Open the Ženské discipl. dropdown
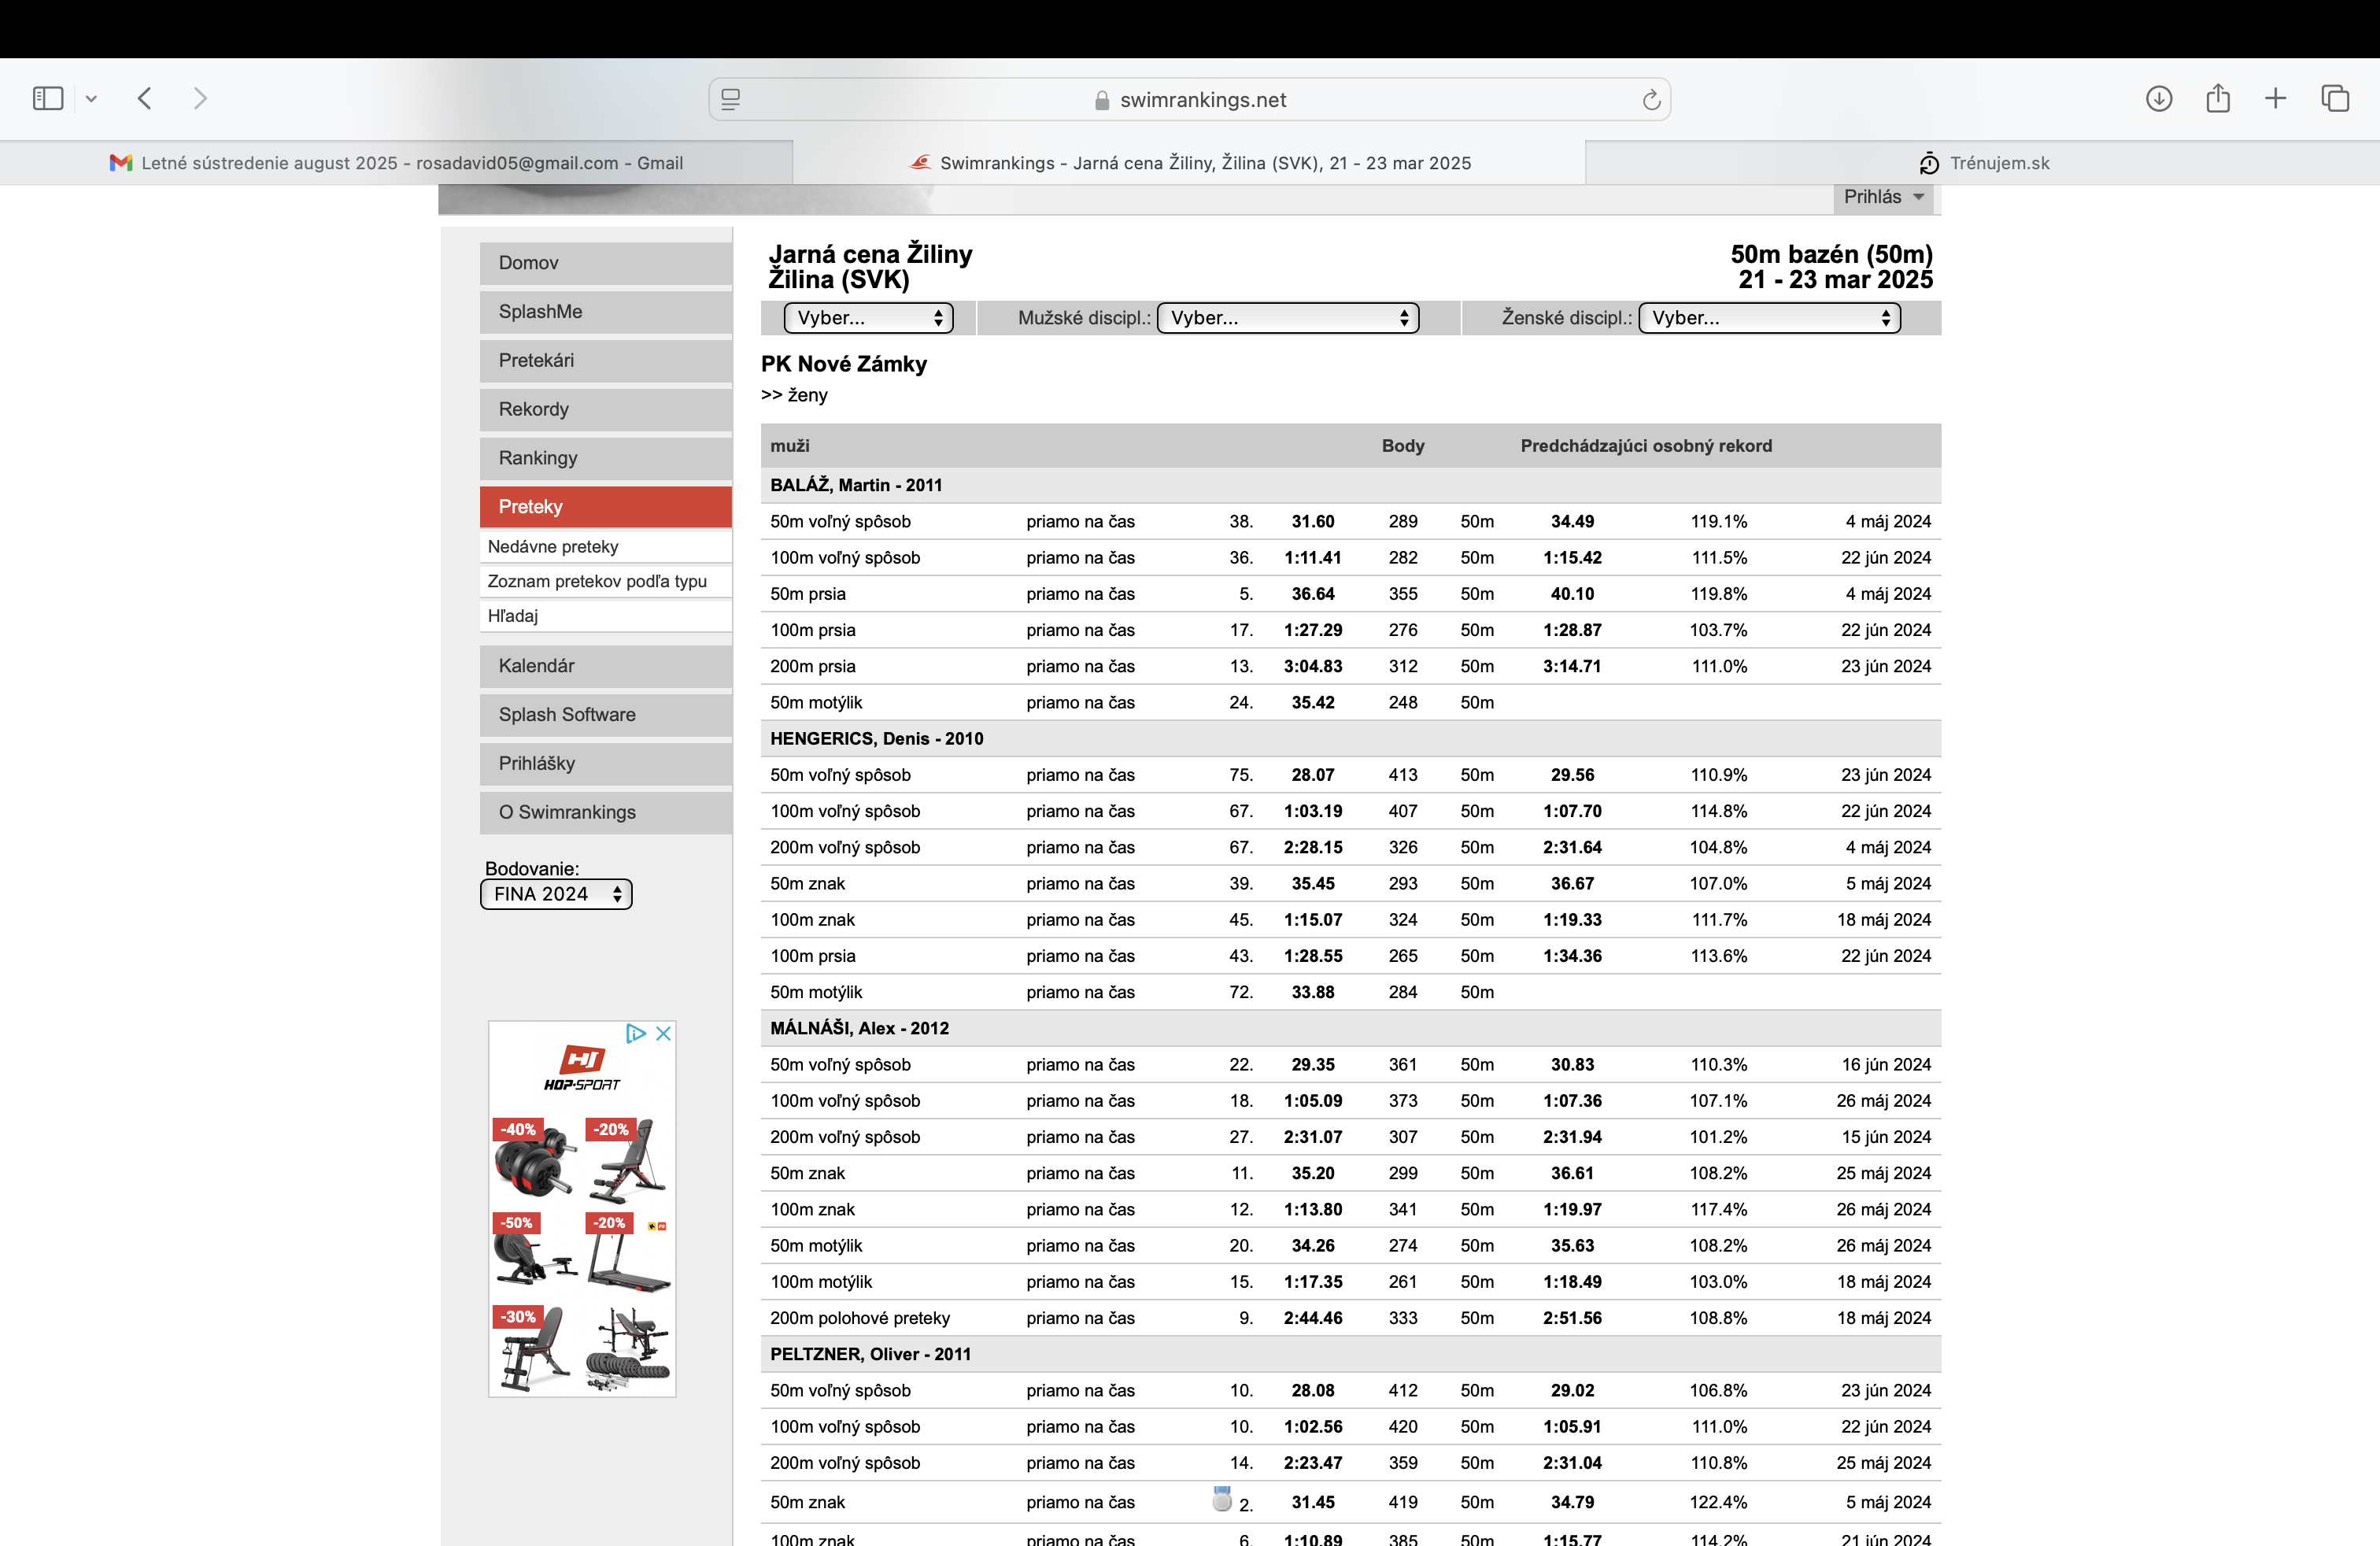This screenshot has width=2380, height=1546. pos(1769,318)
